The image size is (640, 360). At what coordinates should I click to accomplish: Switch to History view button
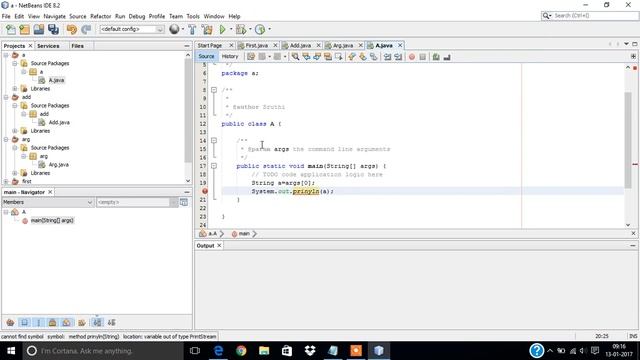point(230,56)
